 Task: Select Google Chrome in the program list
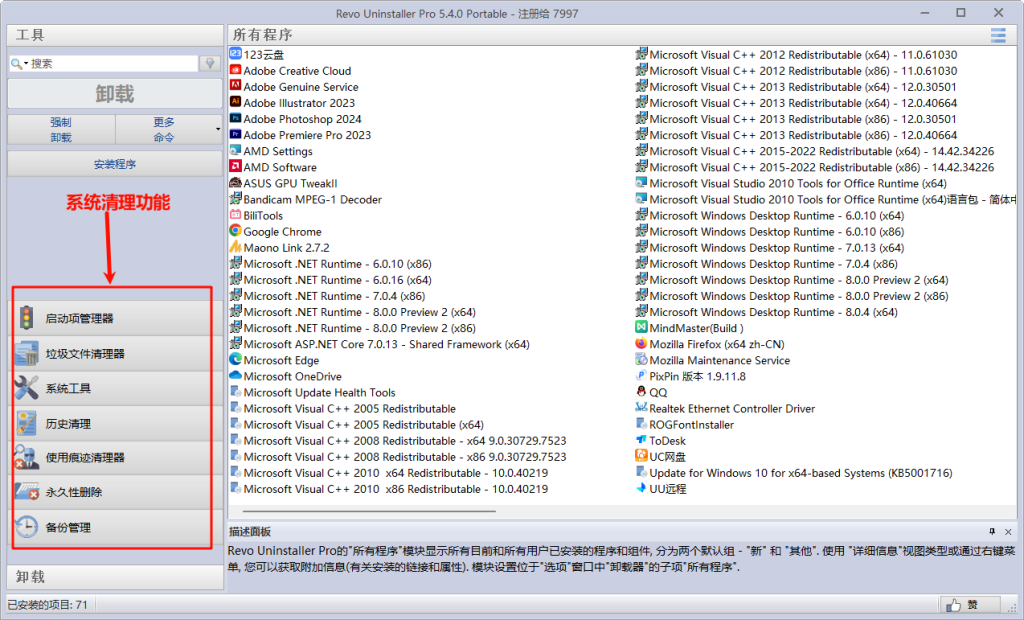[282, 232]
